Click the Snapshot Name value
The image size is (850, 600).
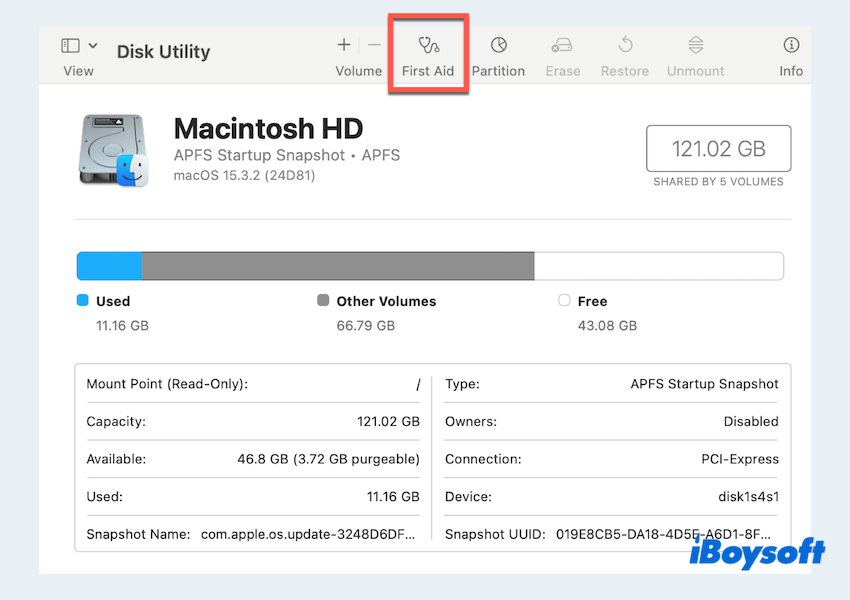(308, 534)
